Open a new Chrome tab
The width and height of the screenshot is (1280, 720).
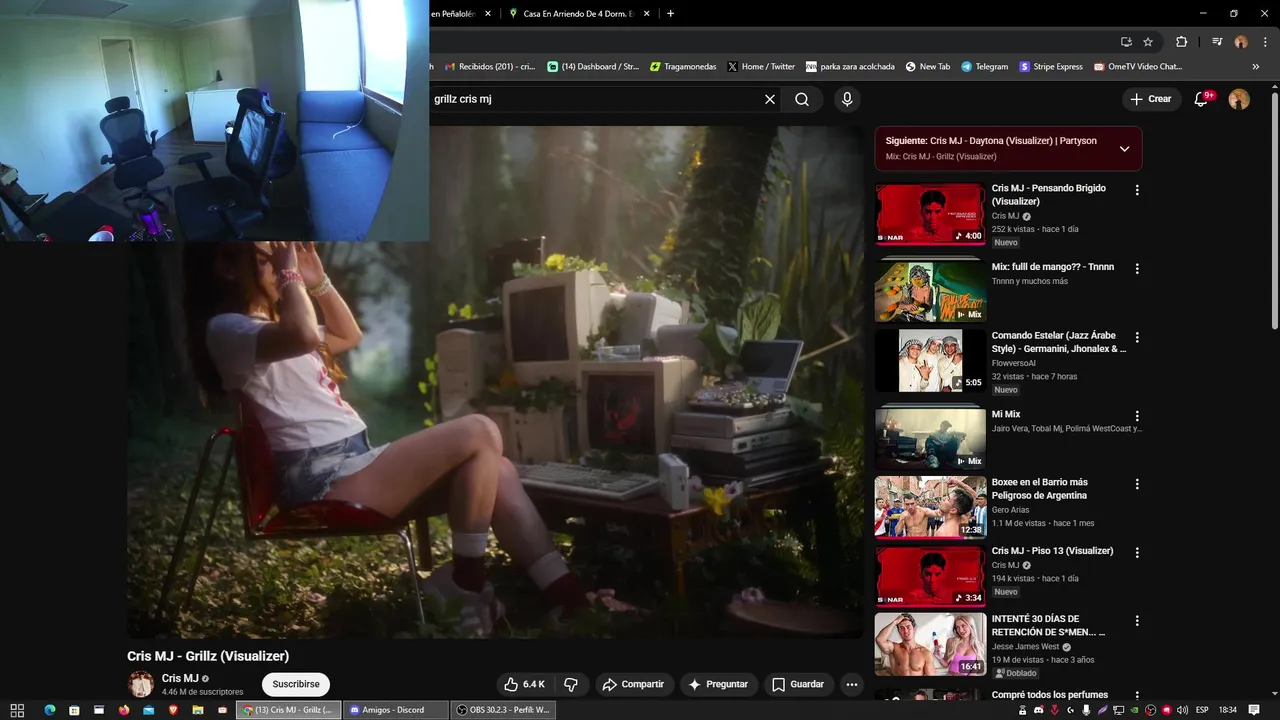[x=670, y=13]
